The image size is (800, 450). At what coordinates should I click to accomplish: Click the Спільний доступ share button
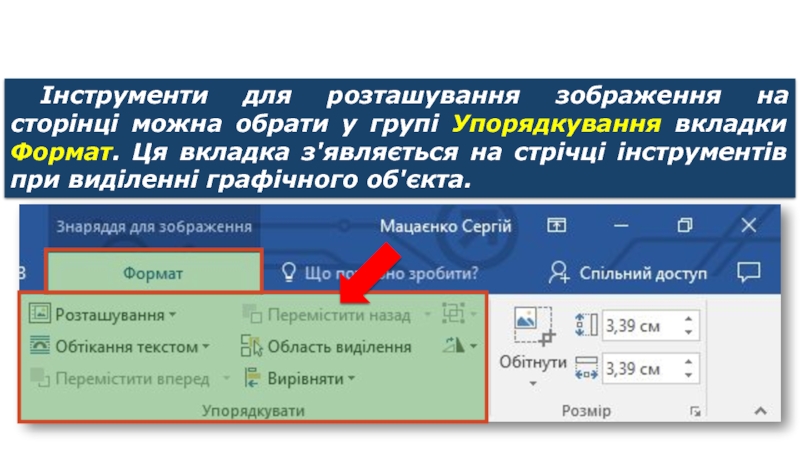click(643, 273)
